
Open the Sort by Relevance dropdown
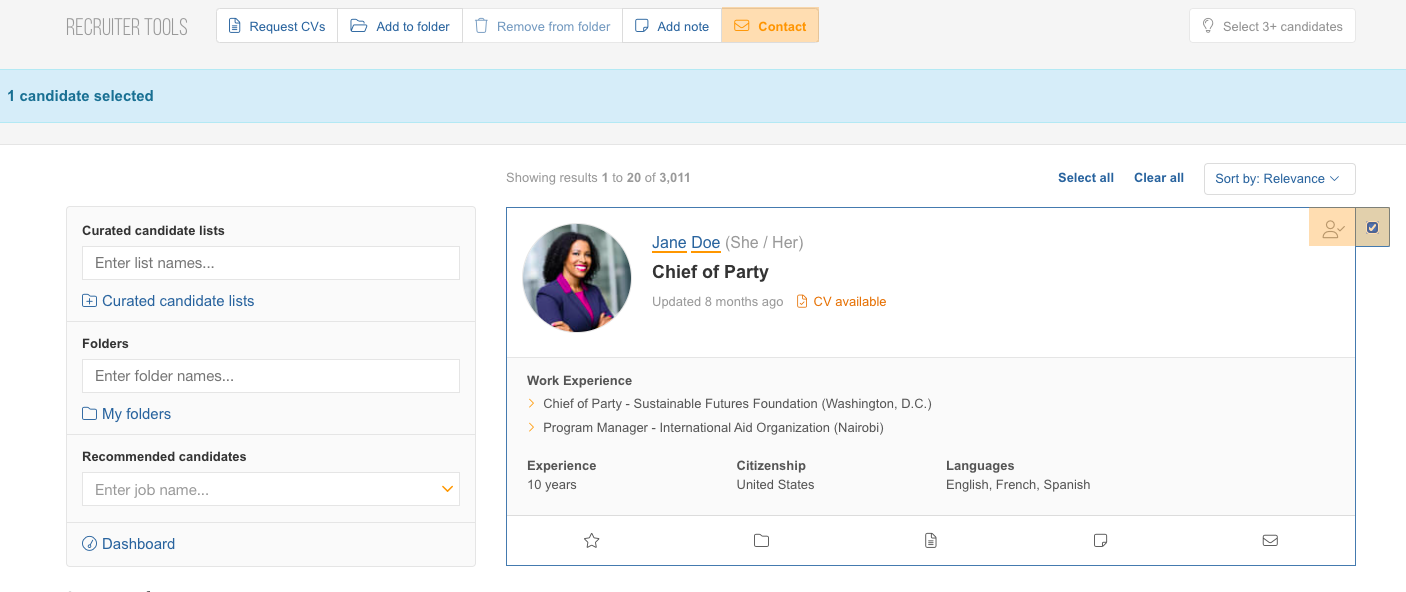[x=1280, y=179]
